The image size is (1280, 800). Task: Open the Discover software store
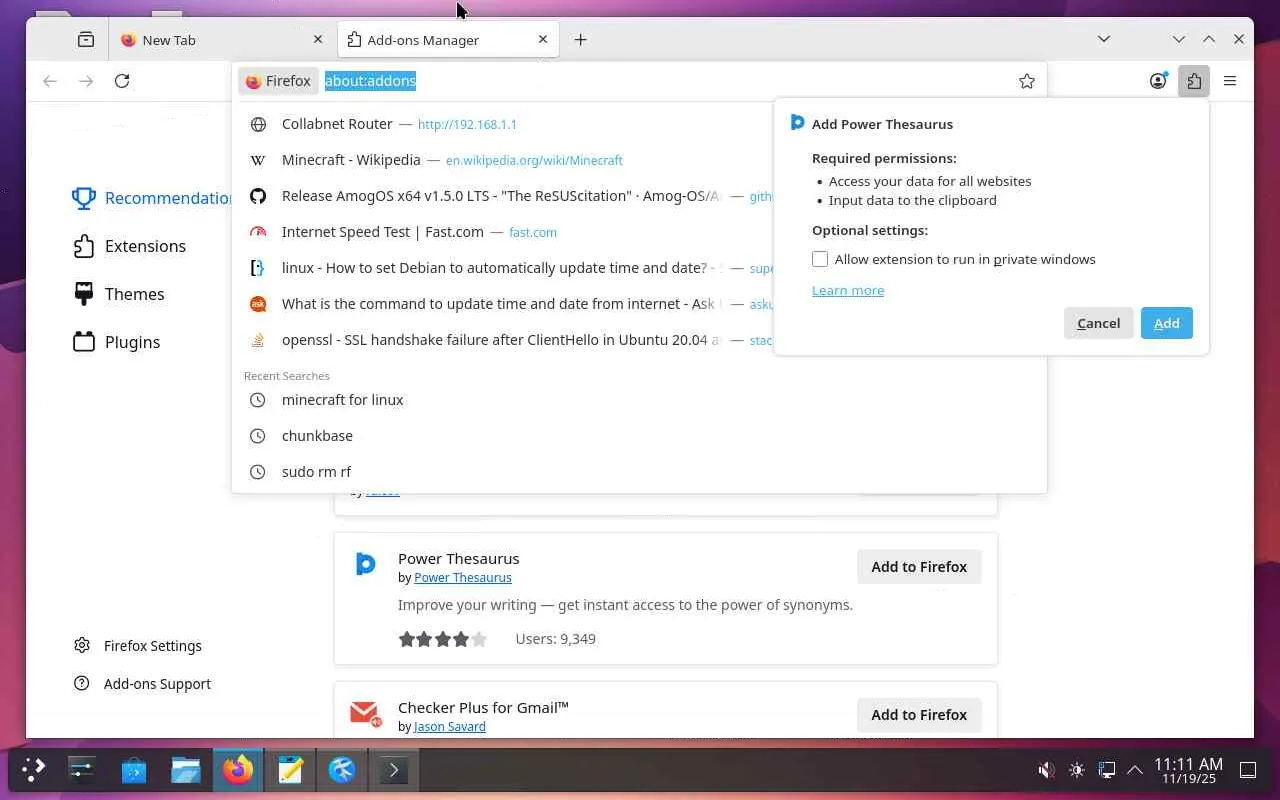tap(133, 769)
